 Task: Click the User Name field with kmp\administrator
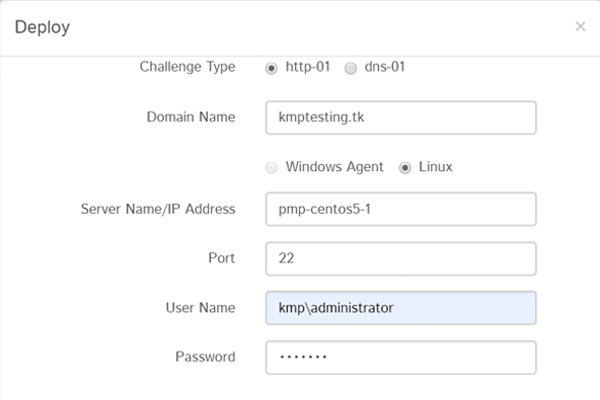pyautogui.click(x=401, y=307)
